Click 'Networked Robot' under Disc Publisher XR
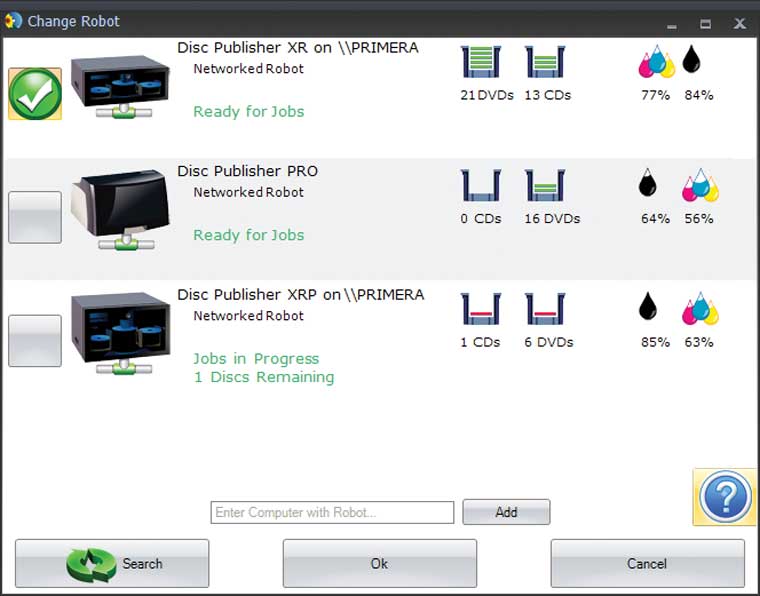 [x=249, y=69]
